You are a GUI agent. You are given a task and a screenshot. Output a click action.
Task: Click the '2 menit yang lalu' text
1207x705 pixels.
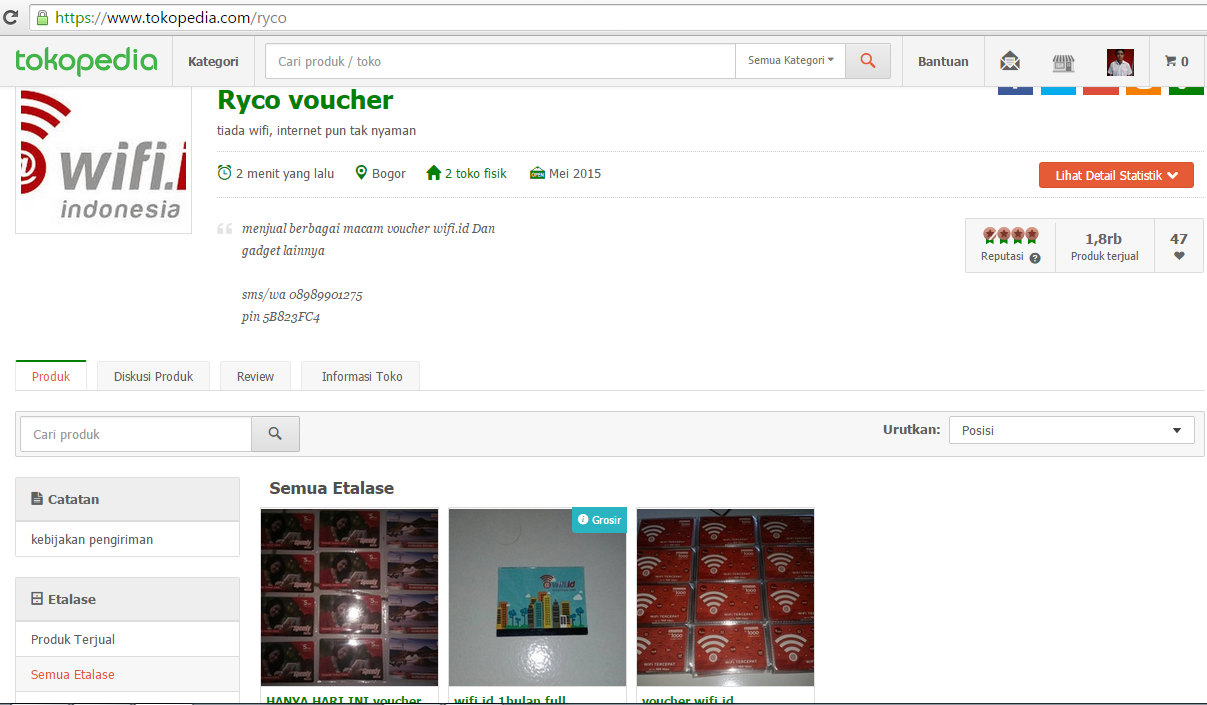point(285,173)
